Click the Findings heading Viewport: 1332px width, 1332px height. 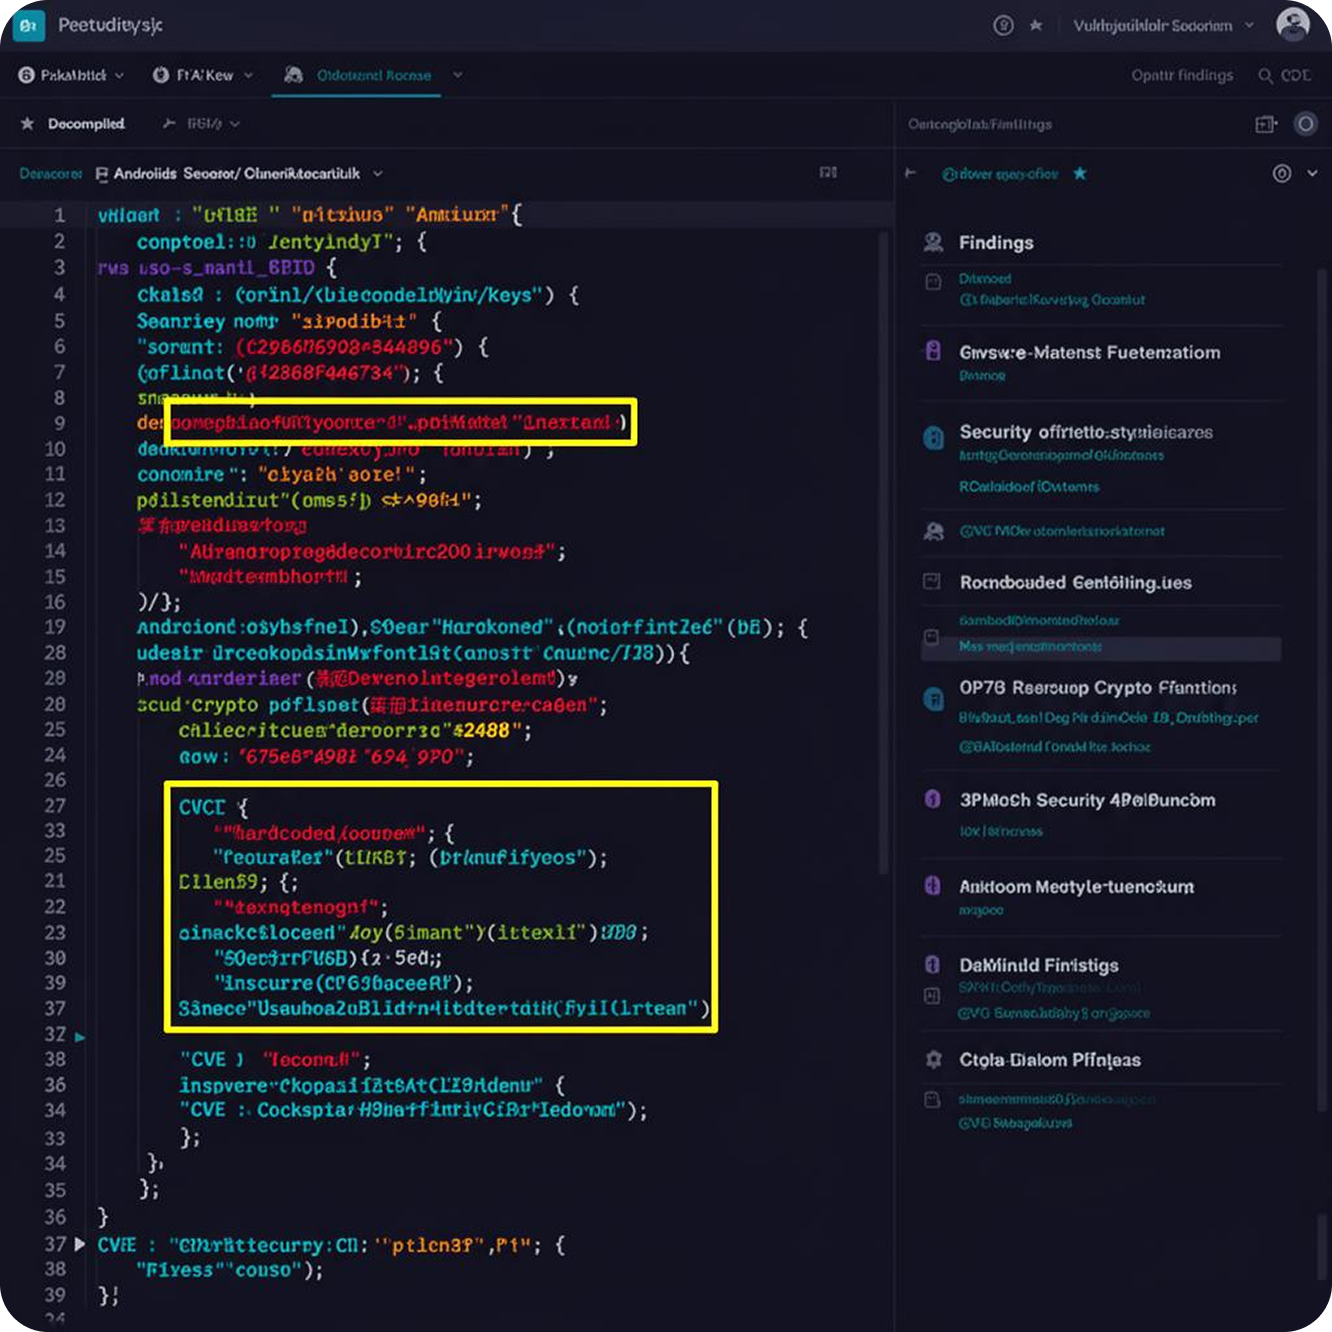click(x=996, y=243)
